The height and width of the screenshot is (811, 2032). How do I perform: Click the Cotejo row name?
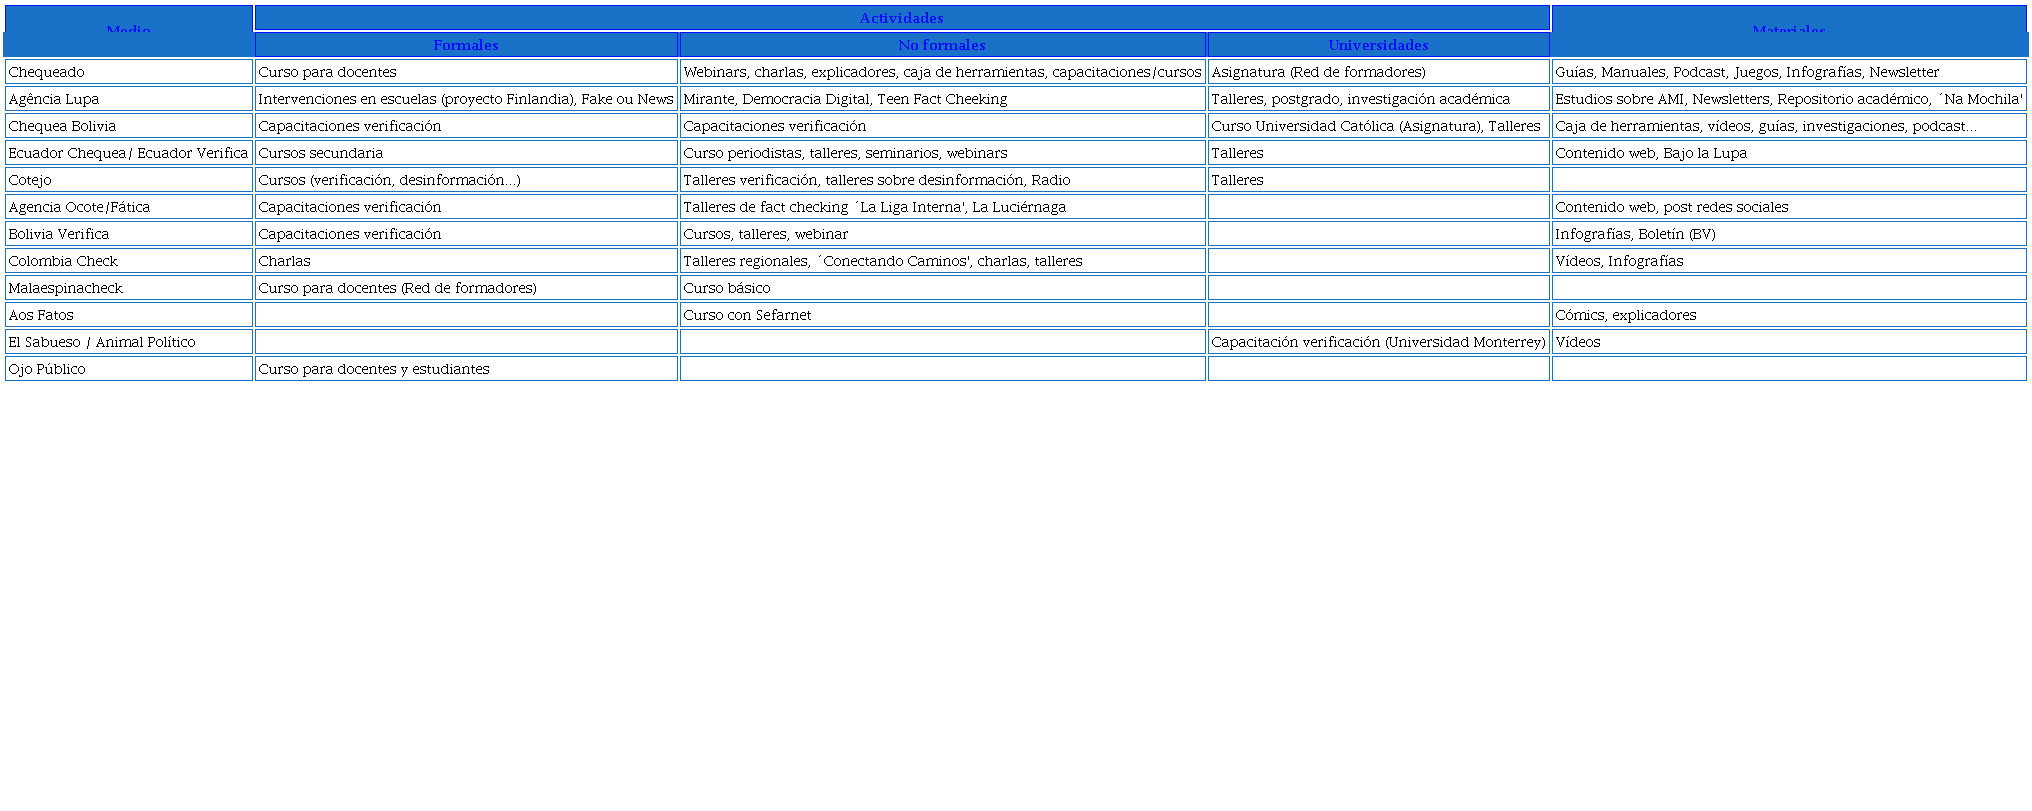click(x=128, y=180)
